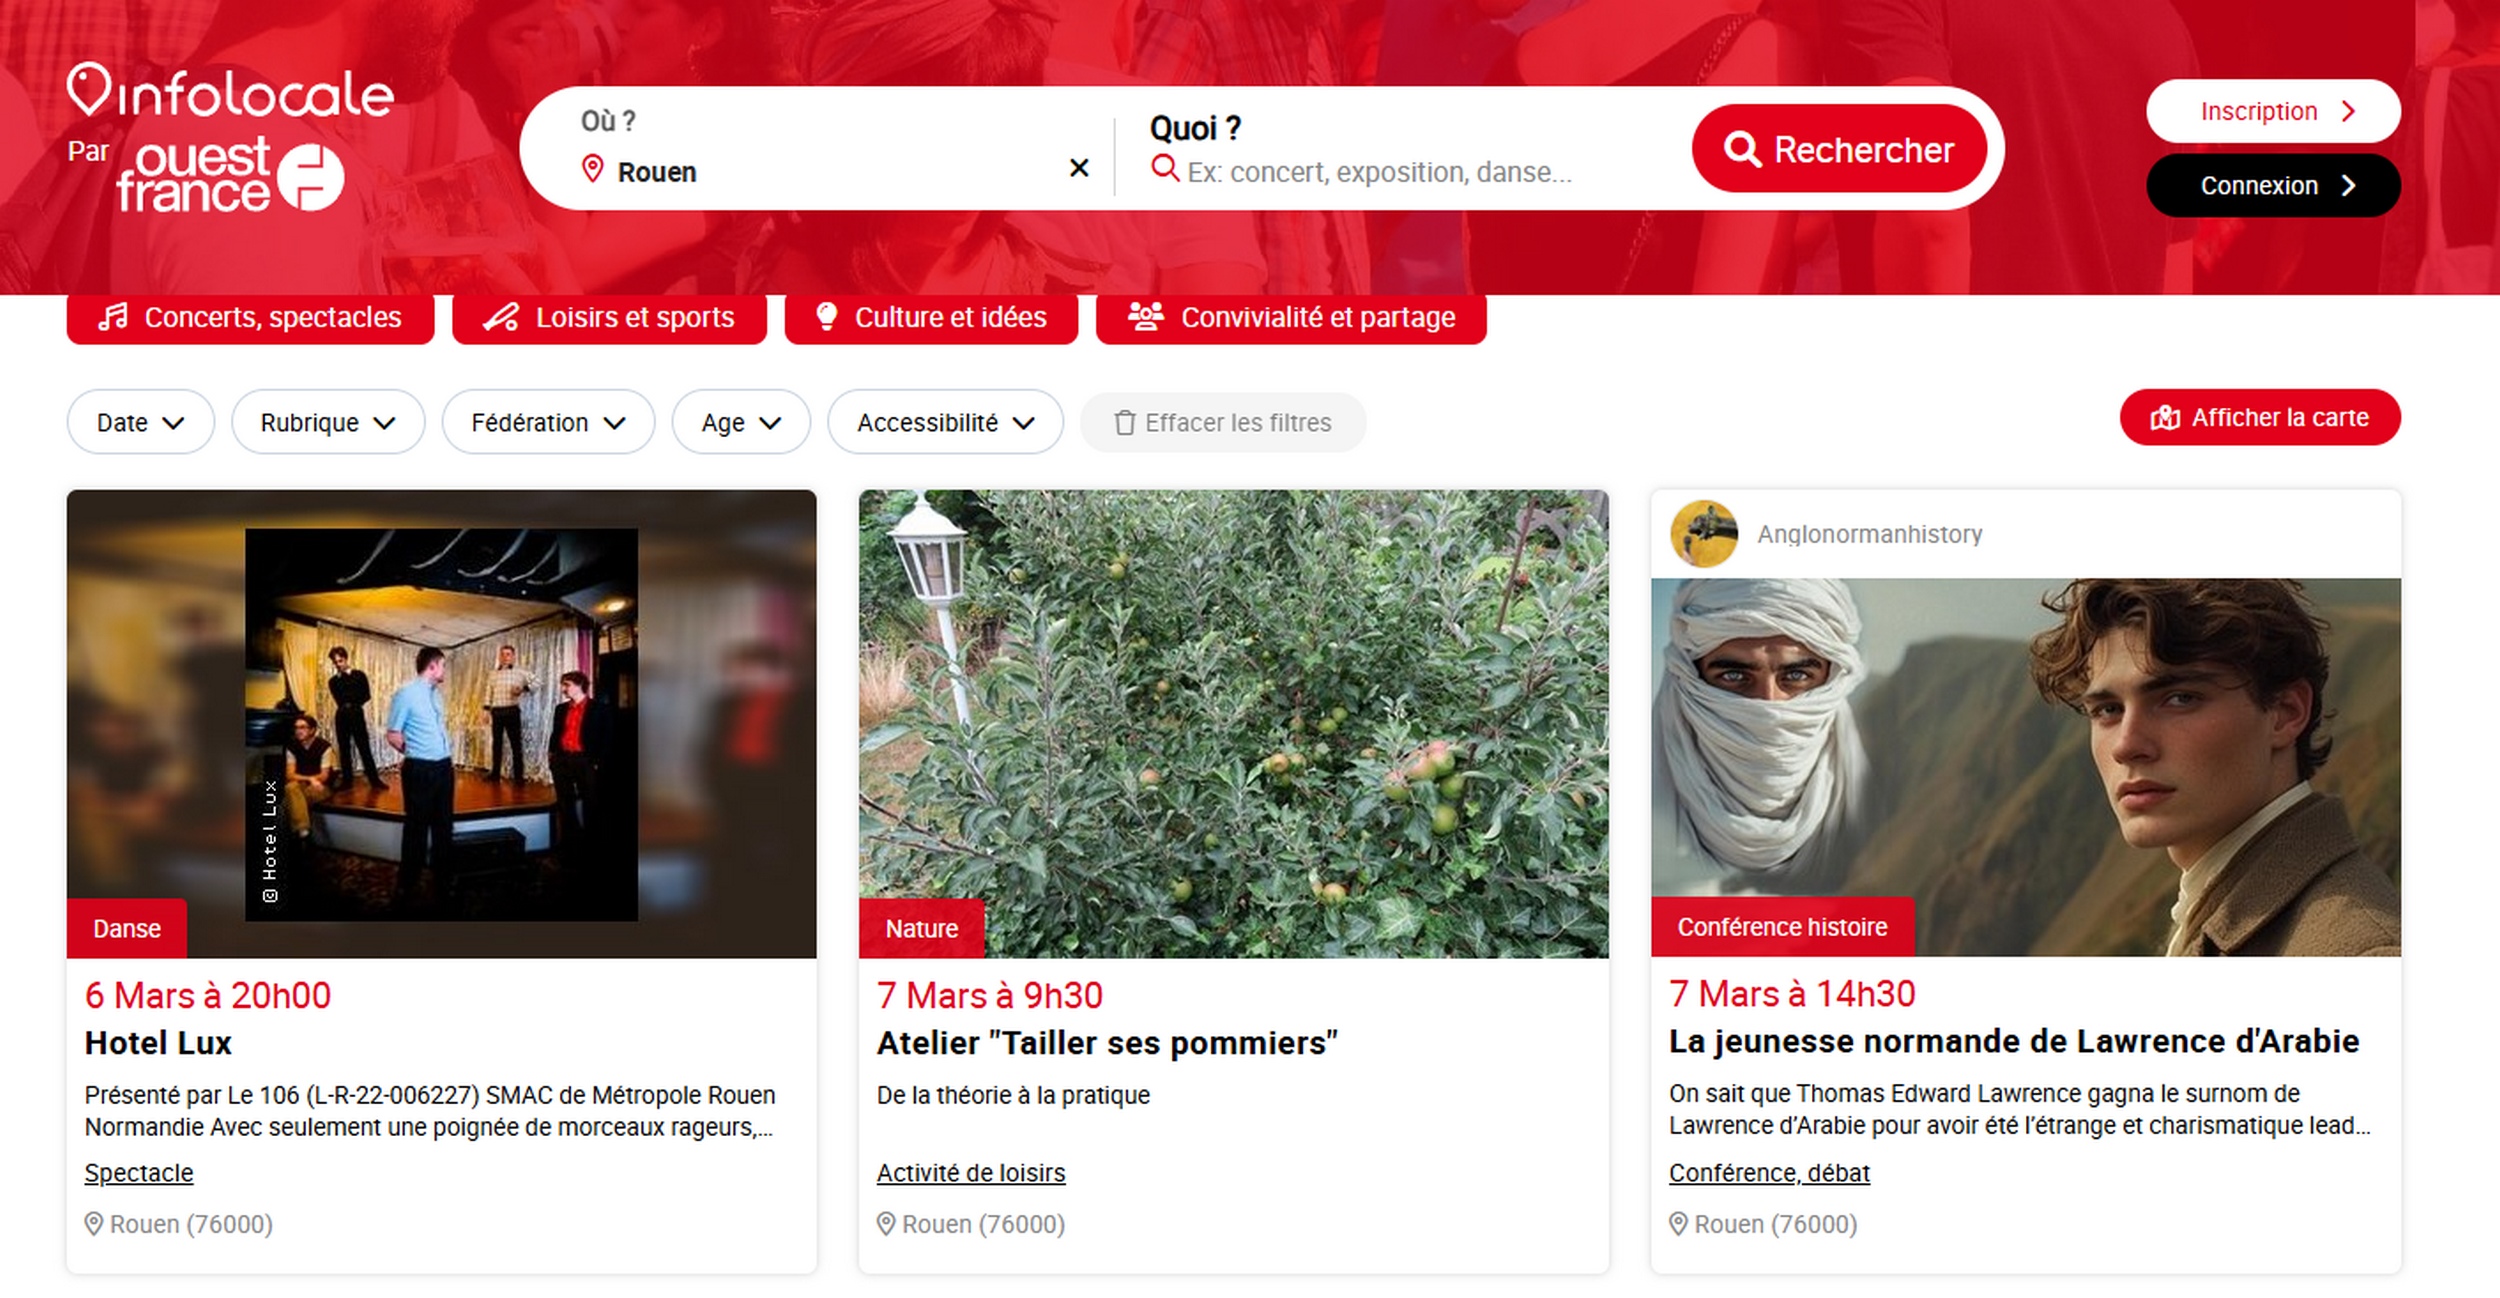Clear the Rouen location with X icon
2500x1298 pixels.
click(x=1078, y=168)
